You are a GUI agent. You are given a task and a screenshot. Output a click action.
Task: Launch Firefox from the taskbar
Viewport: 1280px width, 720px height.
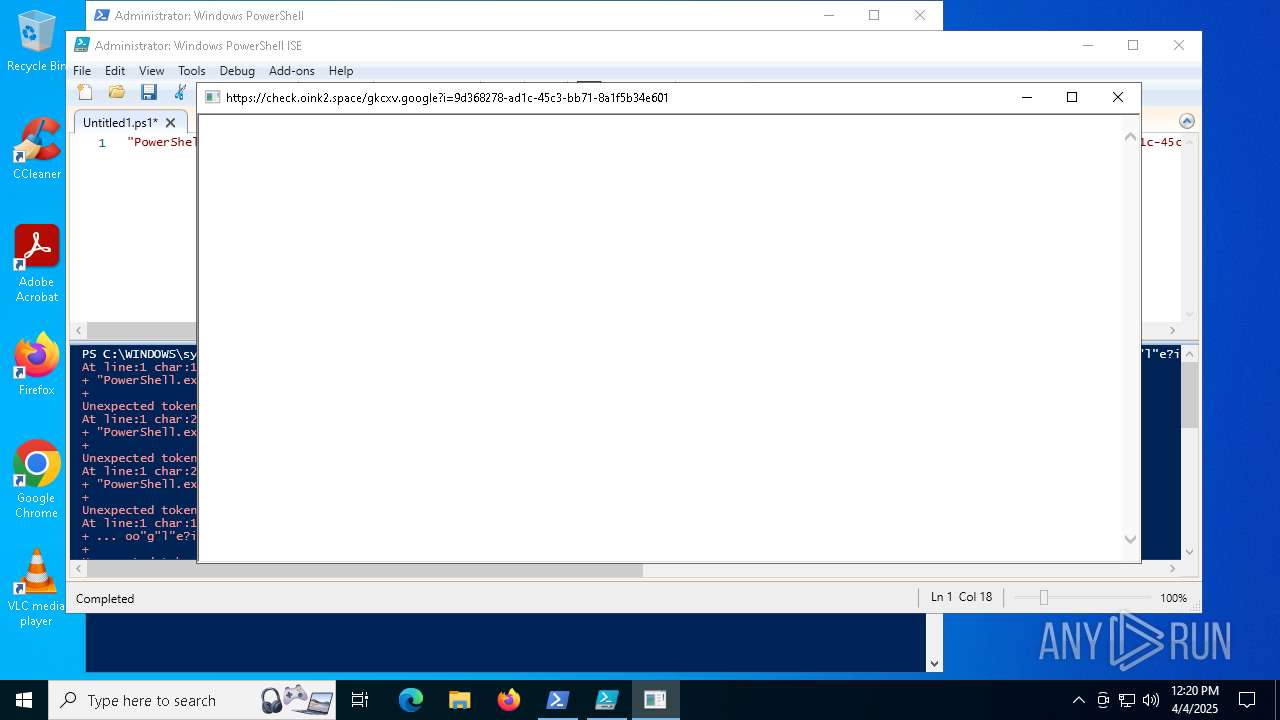pyautogui.click(x=509, y=700)
